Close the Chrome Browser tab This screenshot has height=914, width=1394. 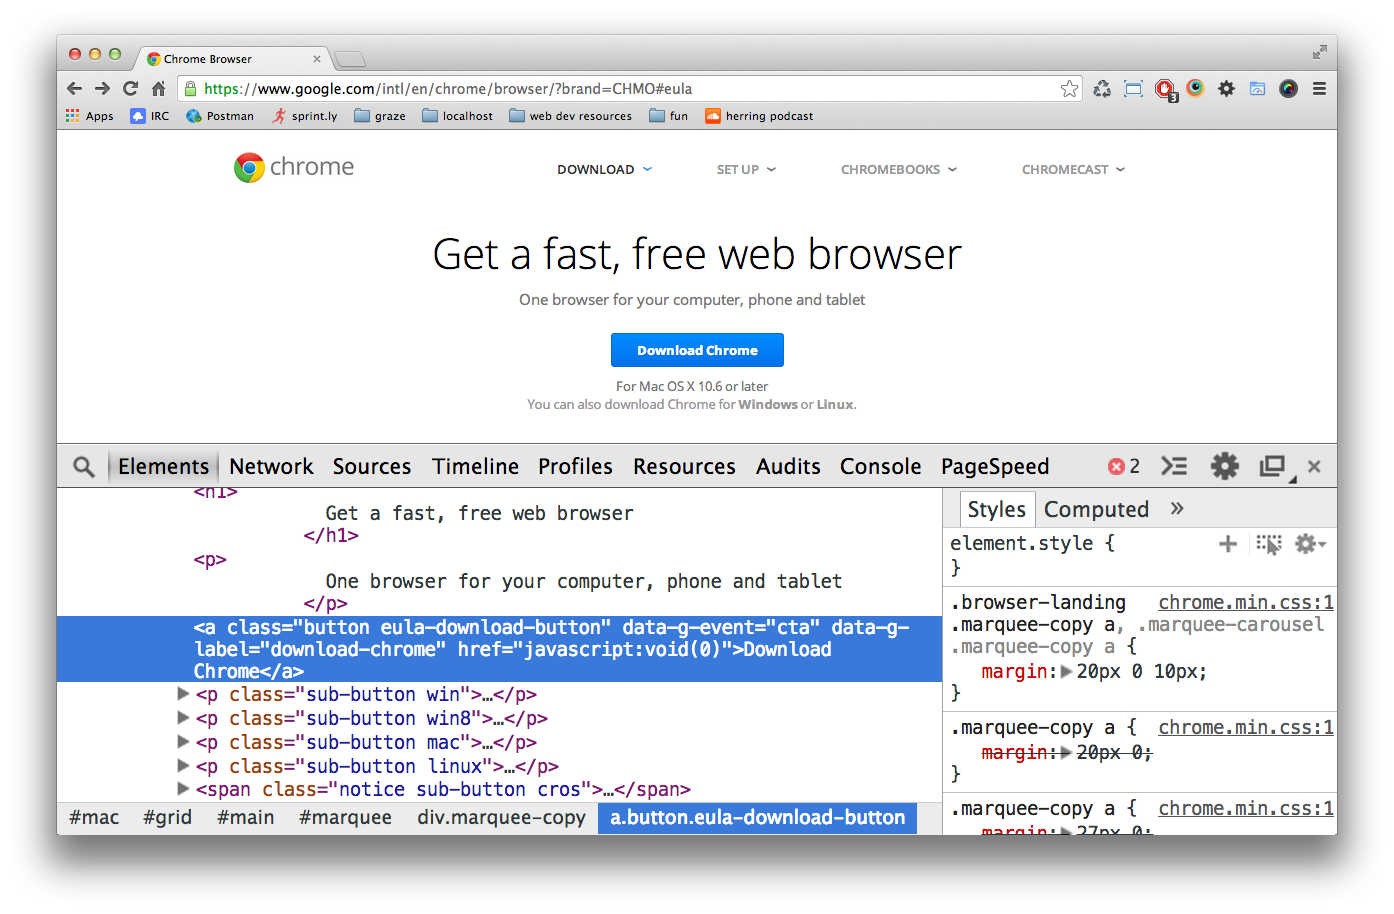317,59
